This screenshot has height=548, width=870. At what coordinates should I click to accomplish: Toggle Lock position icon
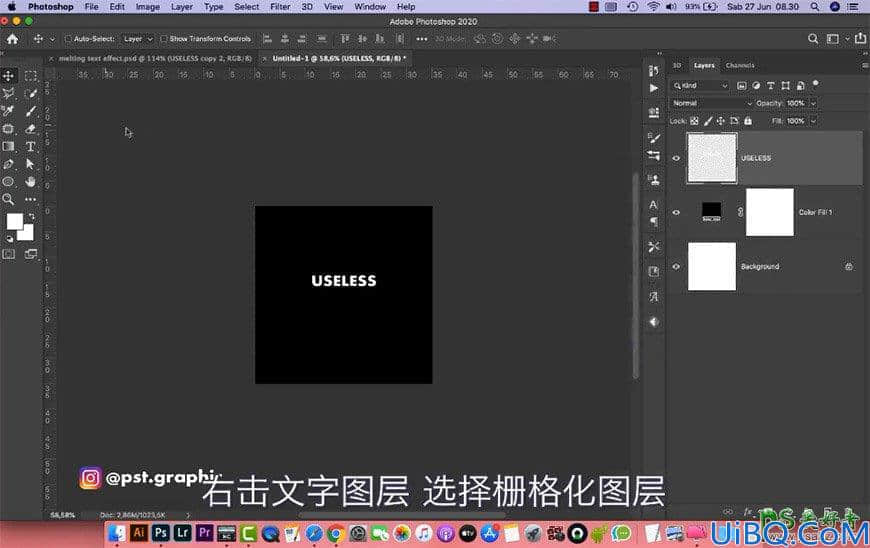coord(721,120)
